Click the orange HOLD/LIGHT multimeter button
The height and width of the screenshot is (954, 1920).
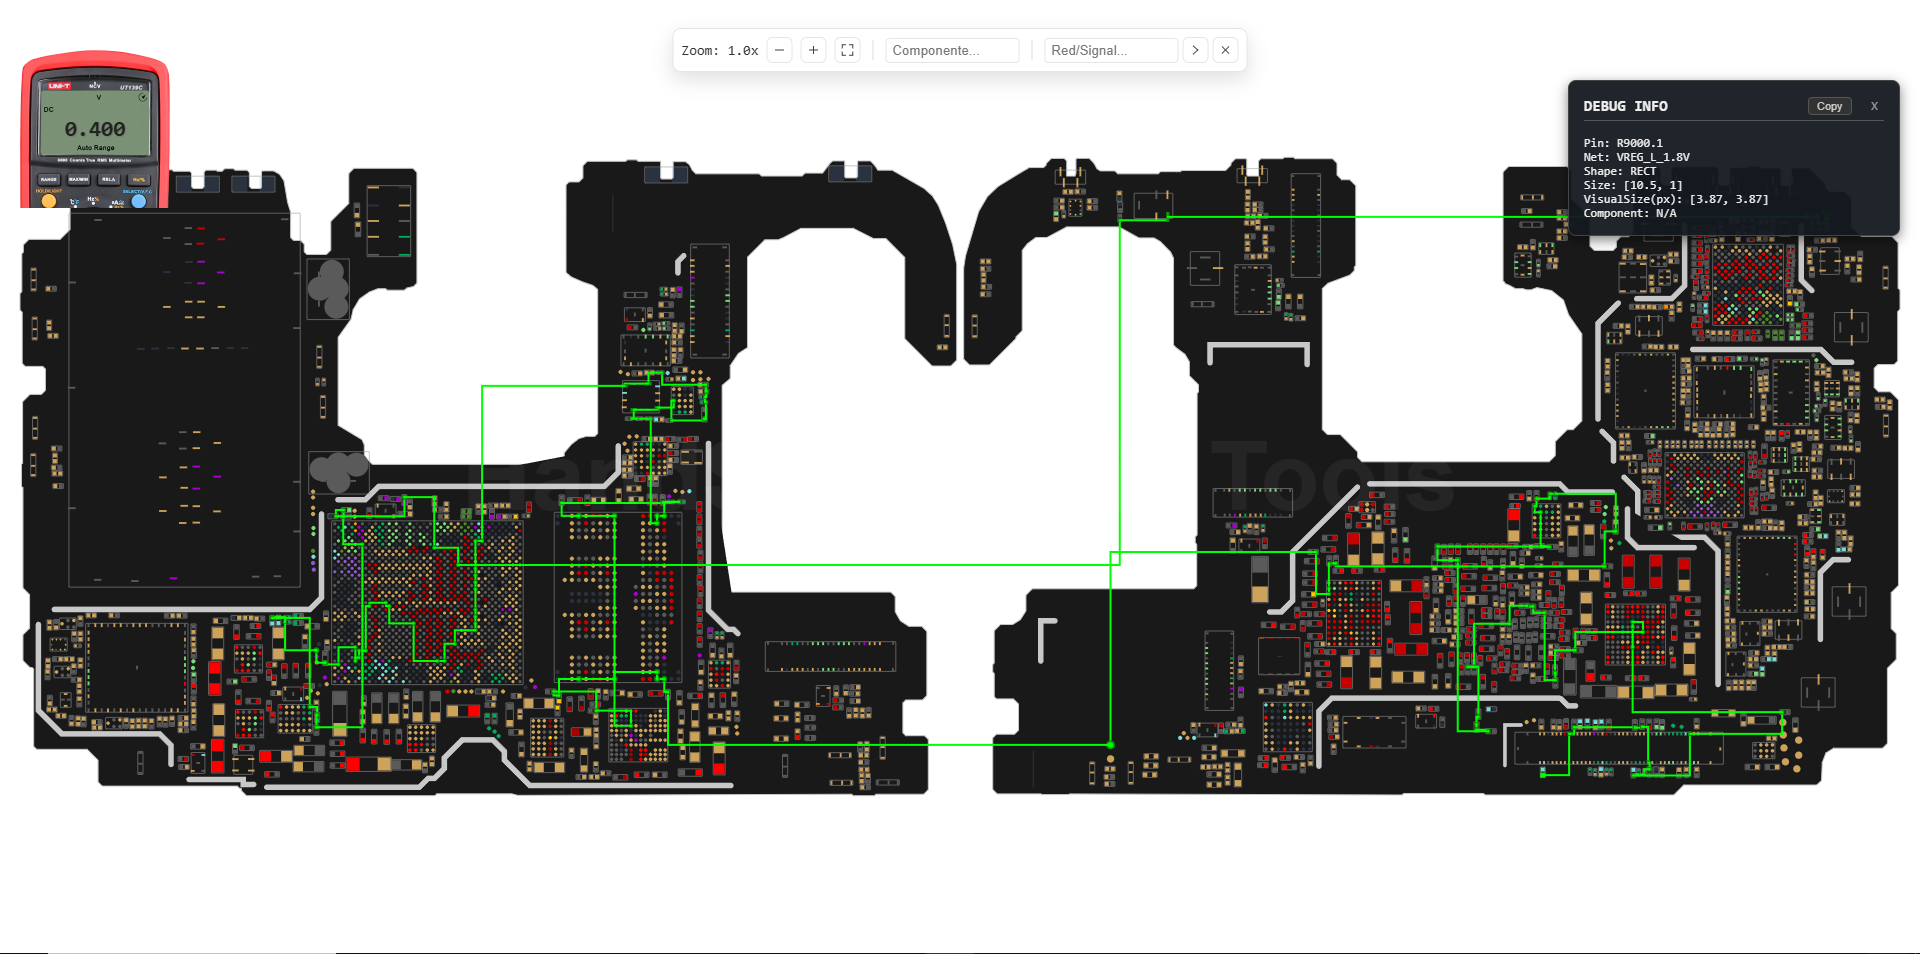[49, 201]
